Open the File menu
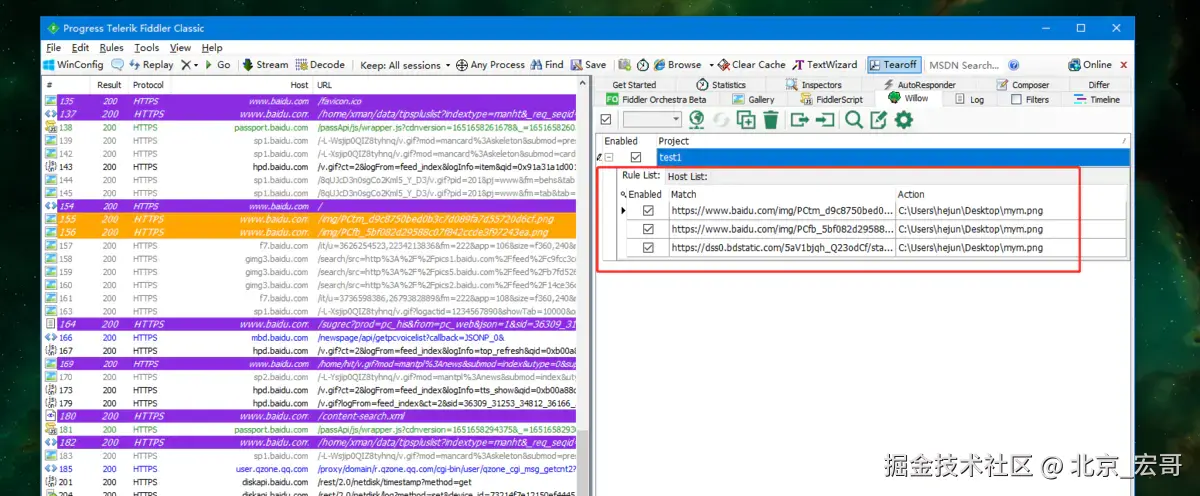This screenshot has width=1200, height=496. click(53, 47)
